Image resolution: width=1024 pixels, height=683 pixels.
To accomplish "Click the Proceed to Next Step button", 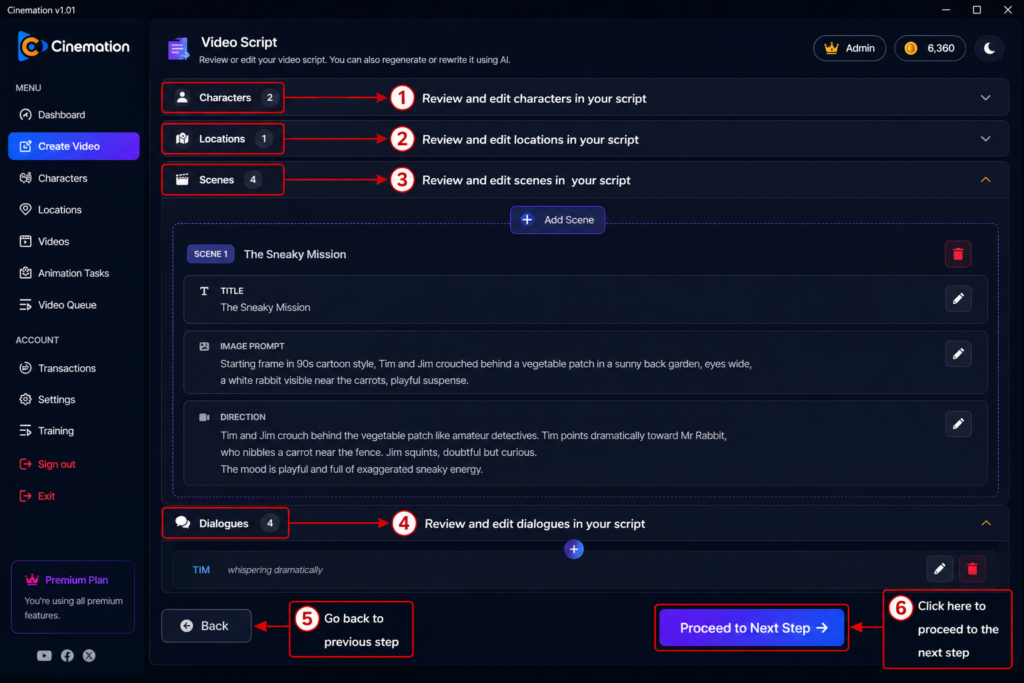I will pos(752,627).
